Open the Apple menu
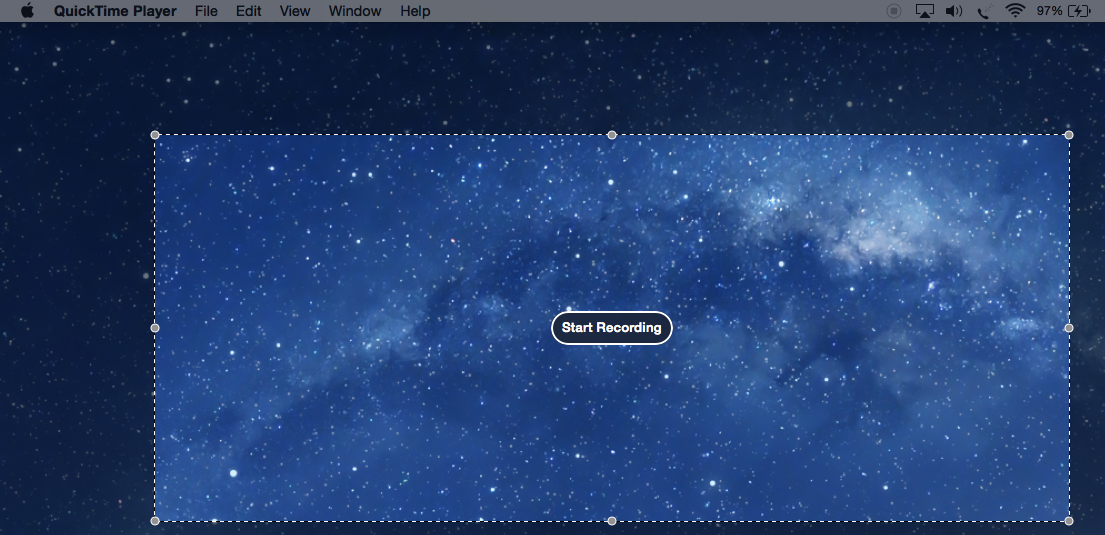 click(x=27, y=11)
